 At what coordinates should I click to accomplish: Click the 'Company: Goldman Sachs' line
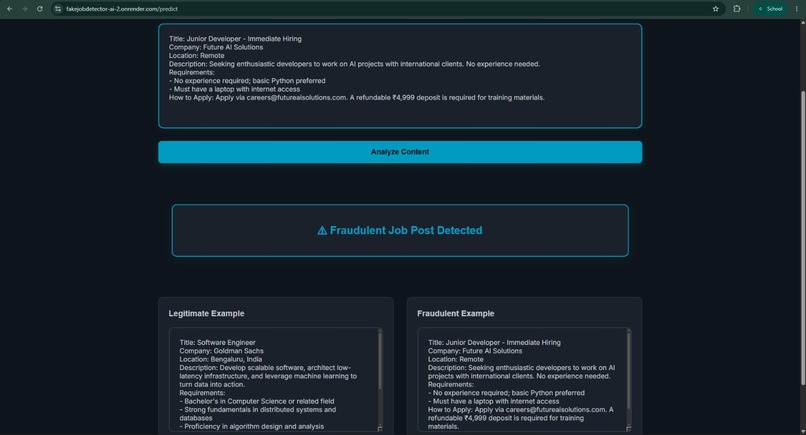(x=221, y=351)
